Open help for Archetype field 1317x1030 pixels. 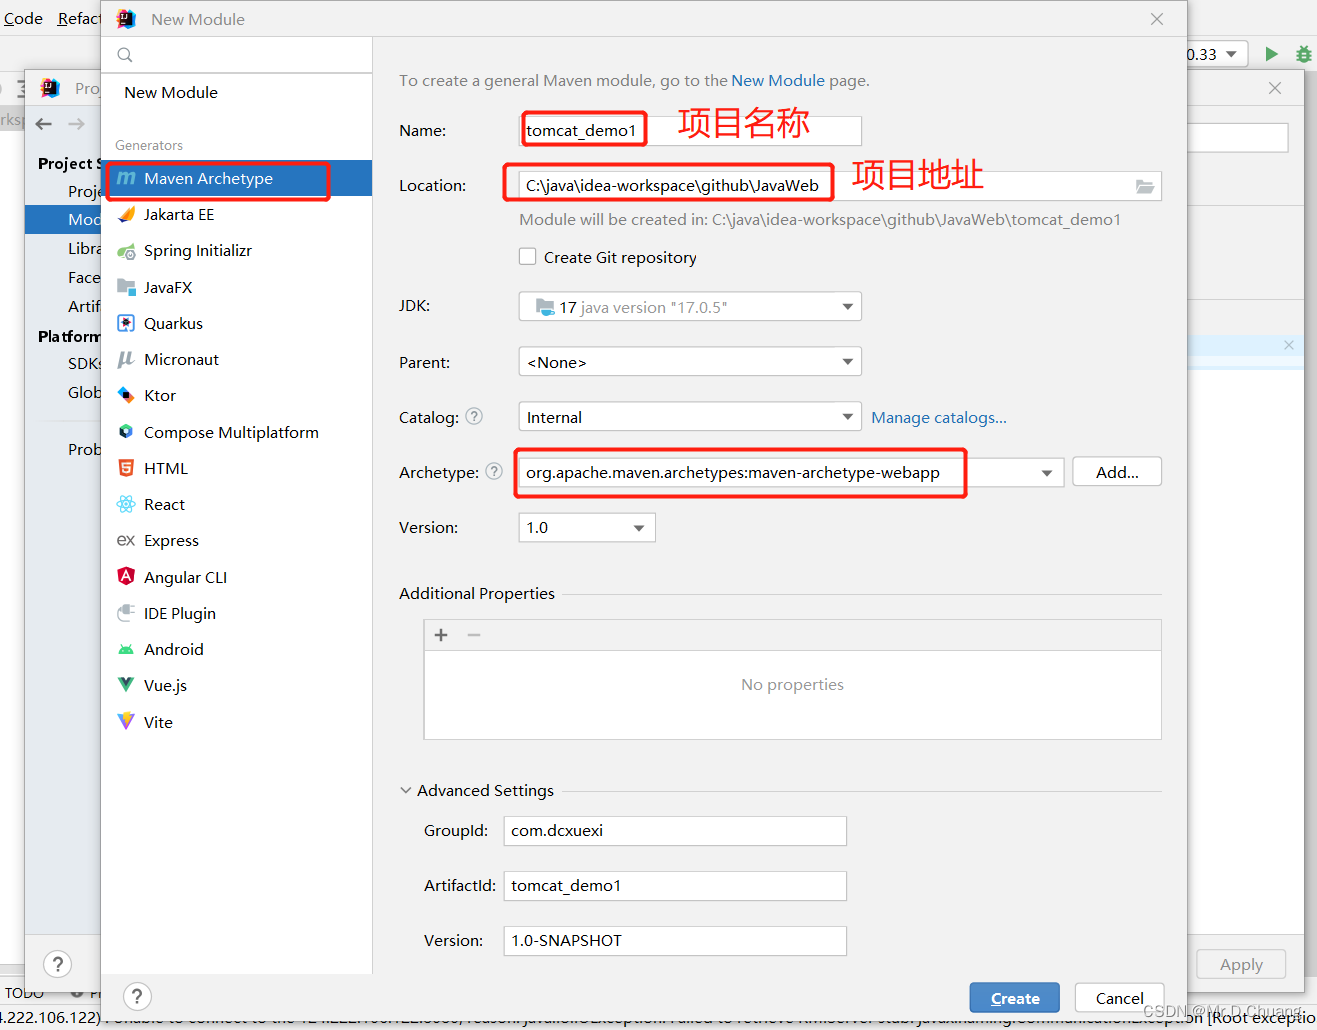coord(494,471)
